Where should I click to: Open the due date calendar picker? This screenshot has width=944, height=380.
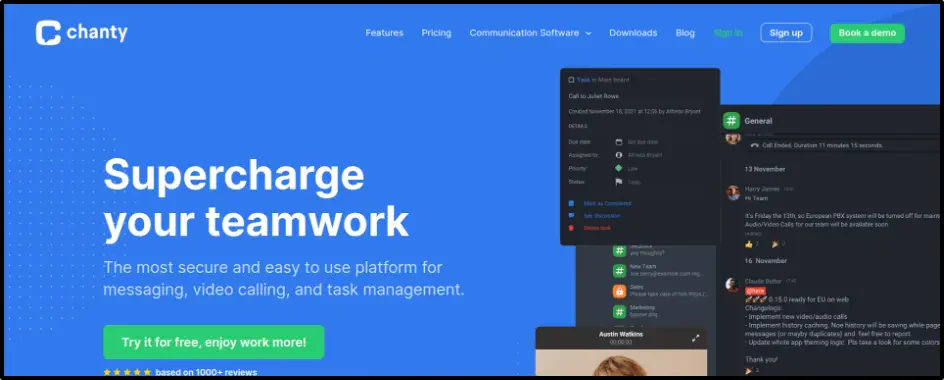618,142
